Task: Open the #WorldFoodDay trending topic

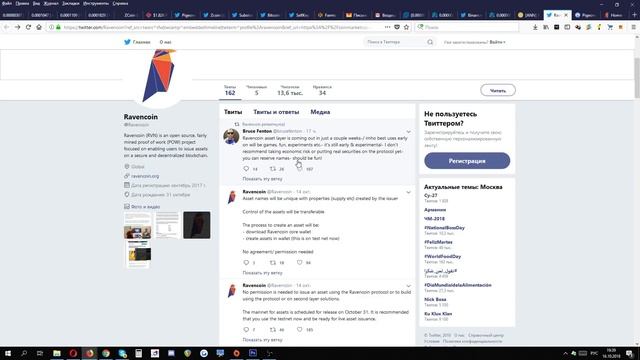Action: pyautogui.click(x=442, y=256)
